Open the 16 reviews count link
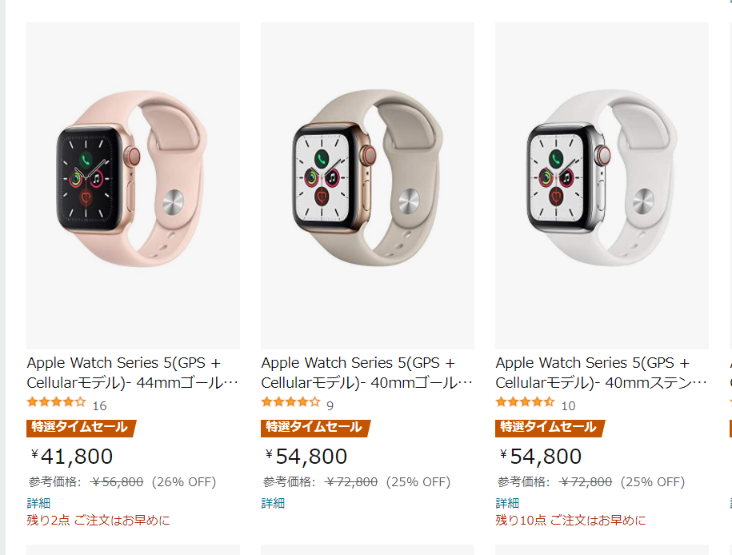This screenshot has height=555, width=732. [x=99, y=406]
